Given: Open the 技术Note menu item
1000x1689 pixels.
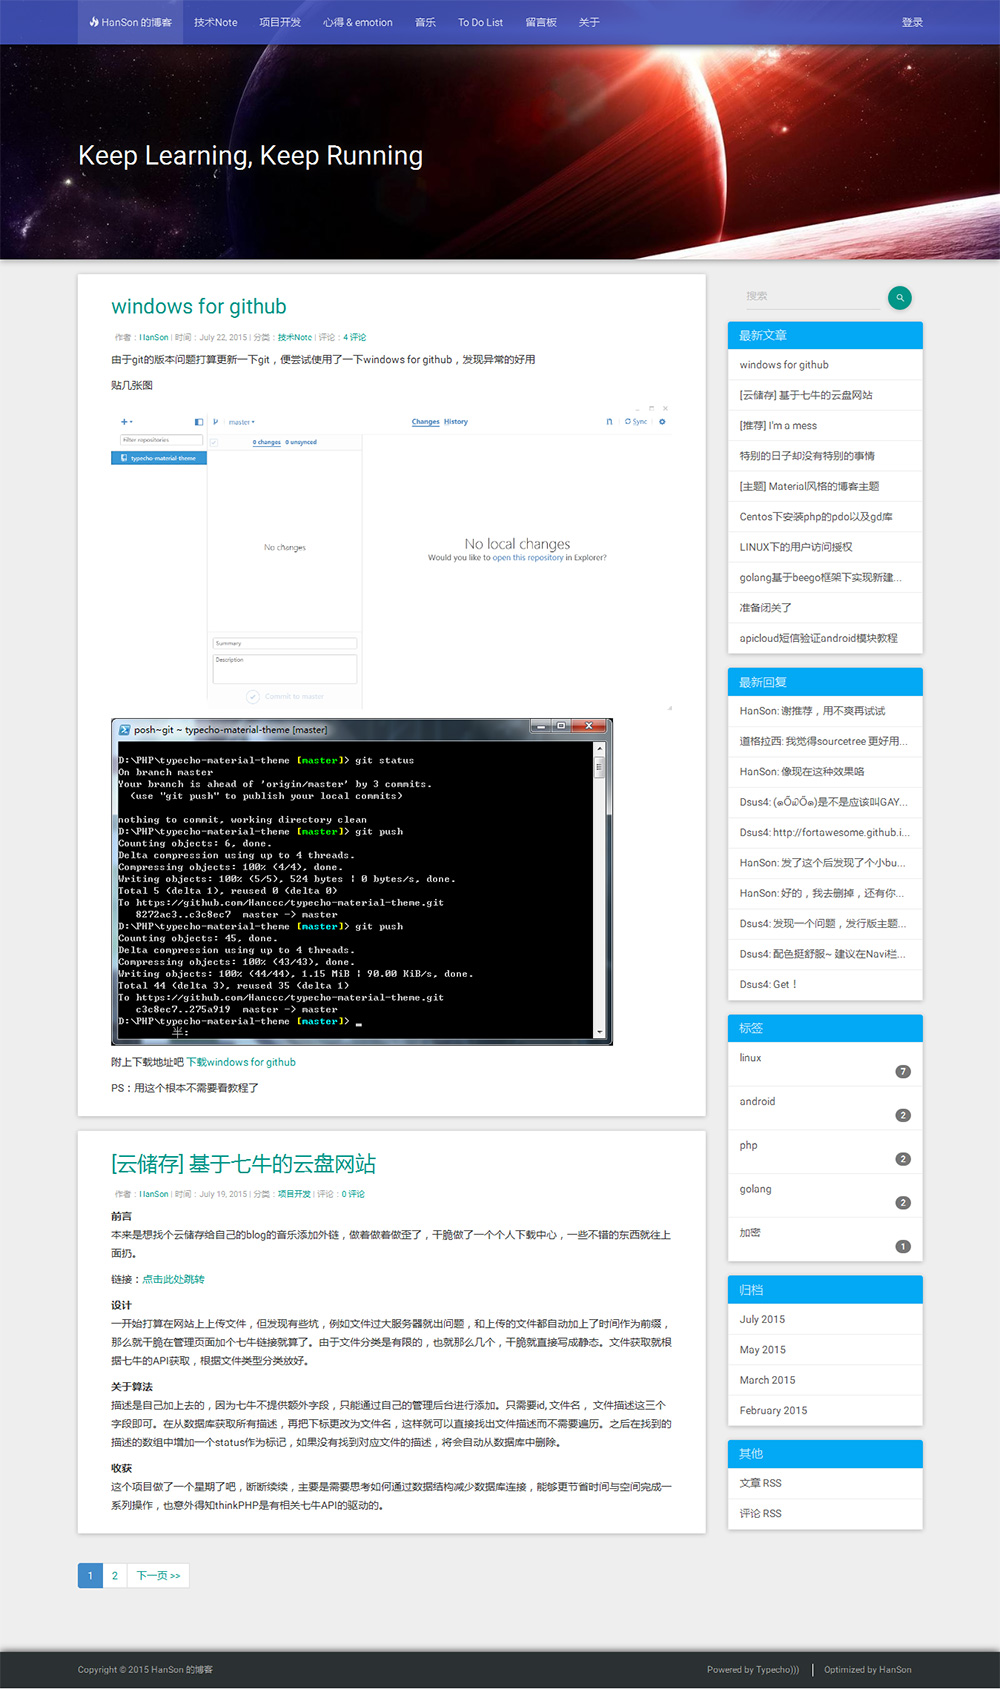Looking at the screenshot, I should [216, 22].
